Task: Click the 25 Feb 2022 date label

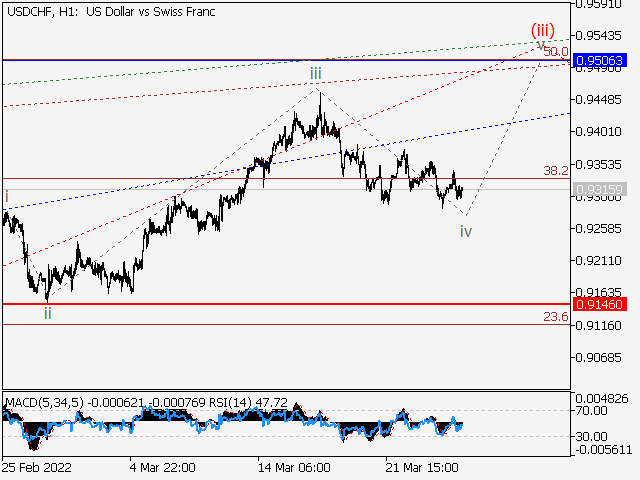Action: coord(37,467)
